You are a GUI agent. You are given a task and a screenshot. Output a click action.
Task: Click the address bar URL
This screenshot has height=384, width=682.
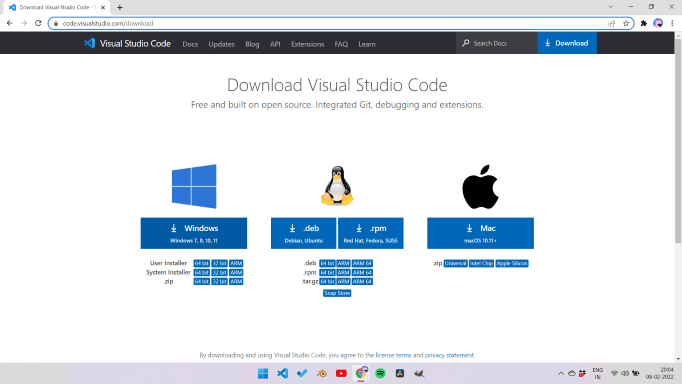pyautogui.click(x=108, y=23)
